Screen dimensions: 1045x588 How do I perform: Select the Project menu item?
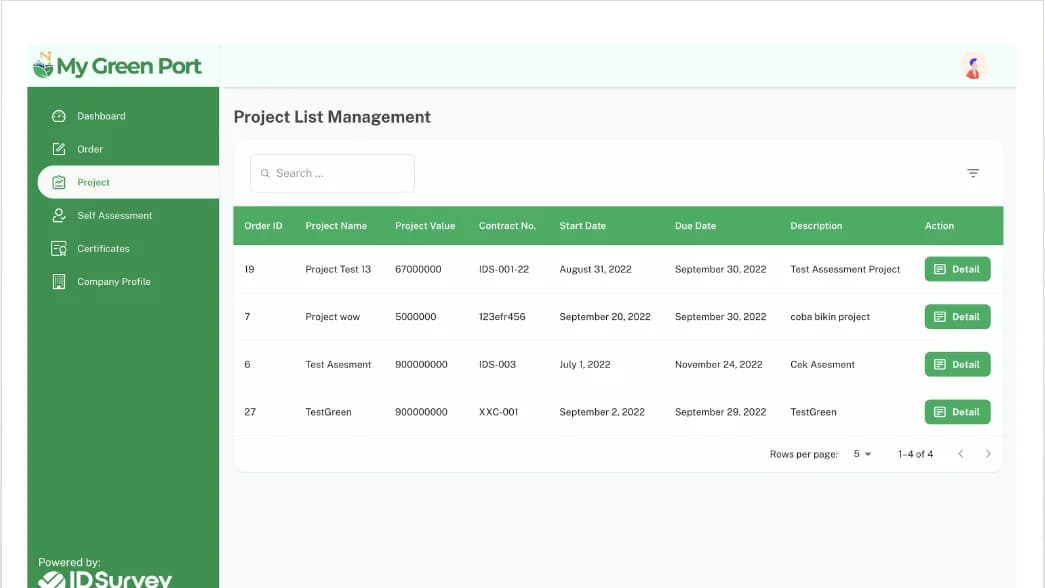[x=128, y=182]
